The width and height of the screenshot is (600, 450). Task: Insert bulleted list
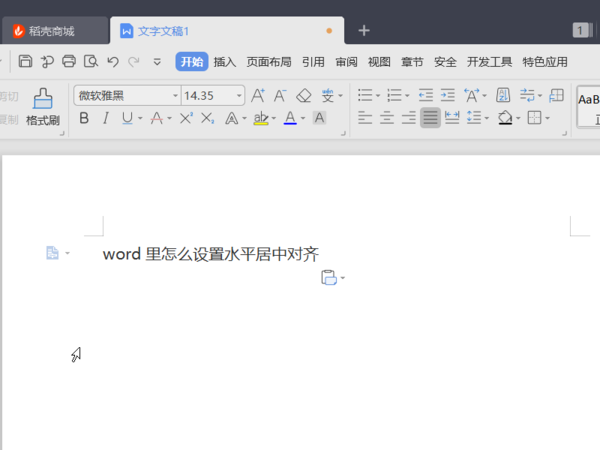365,95
